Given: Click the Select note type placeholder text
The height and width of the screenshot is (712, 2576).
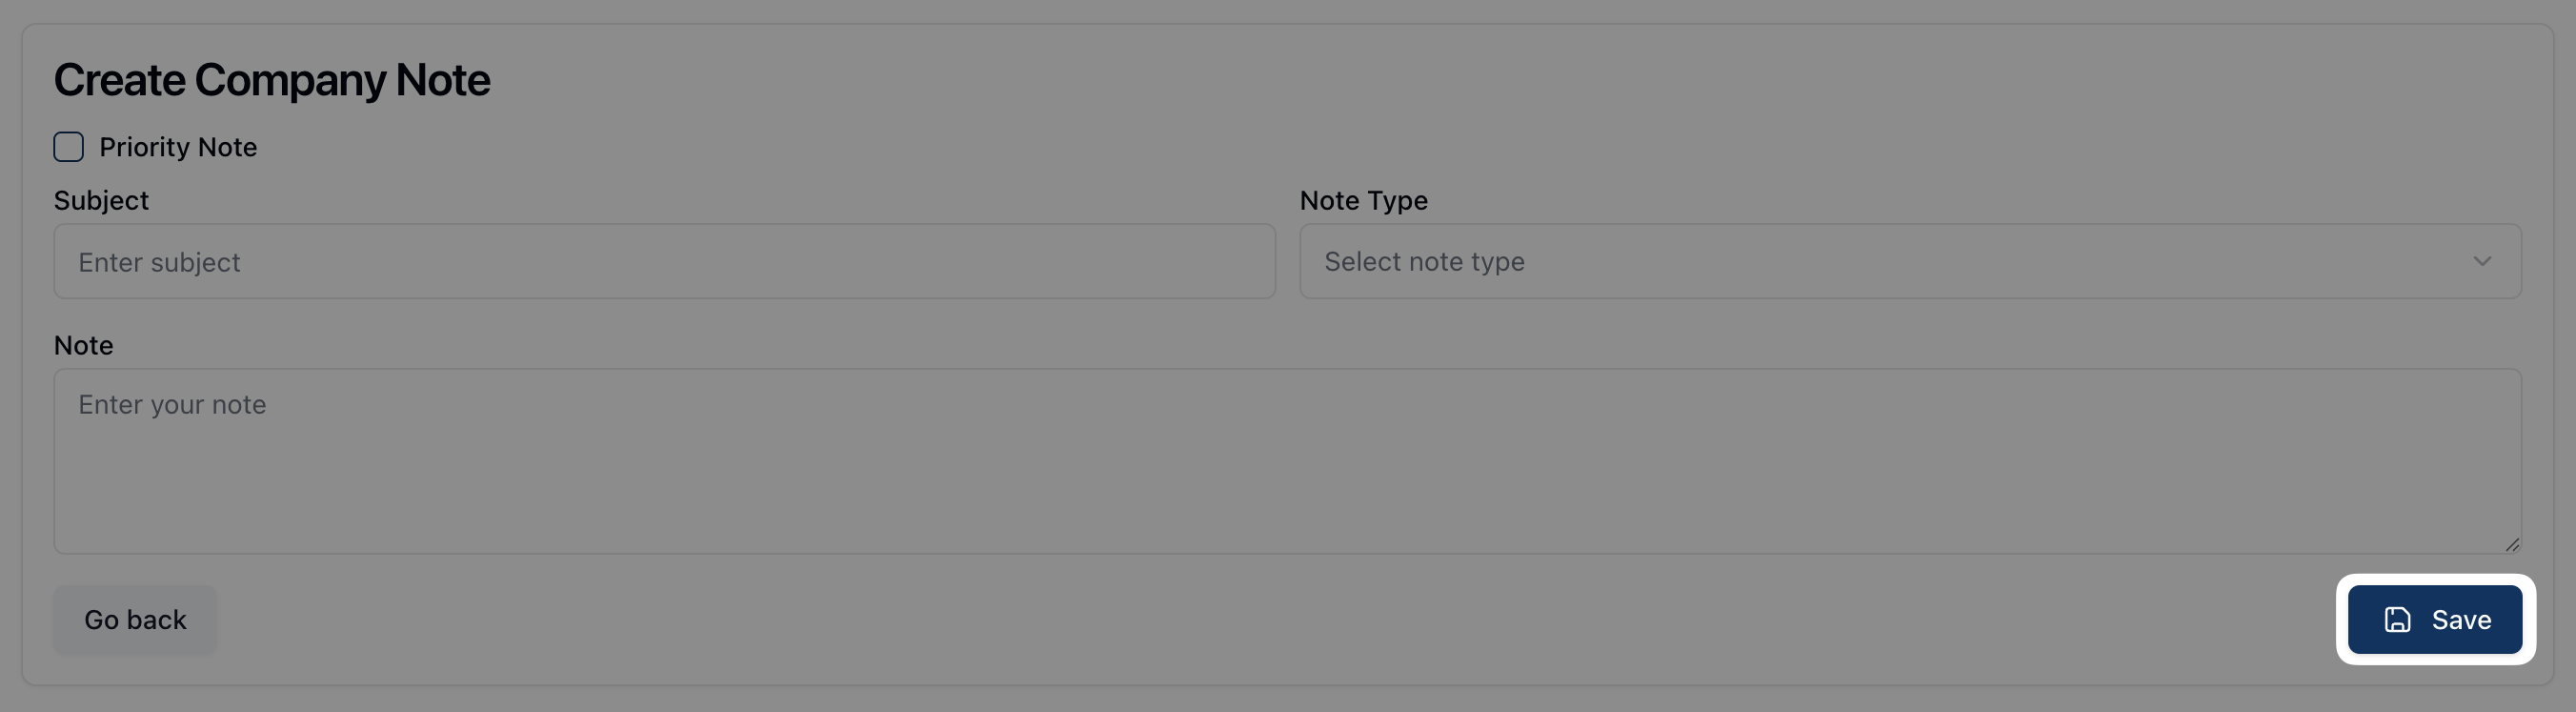Looking at the screenshot, I should point(1424,261).
